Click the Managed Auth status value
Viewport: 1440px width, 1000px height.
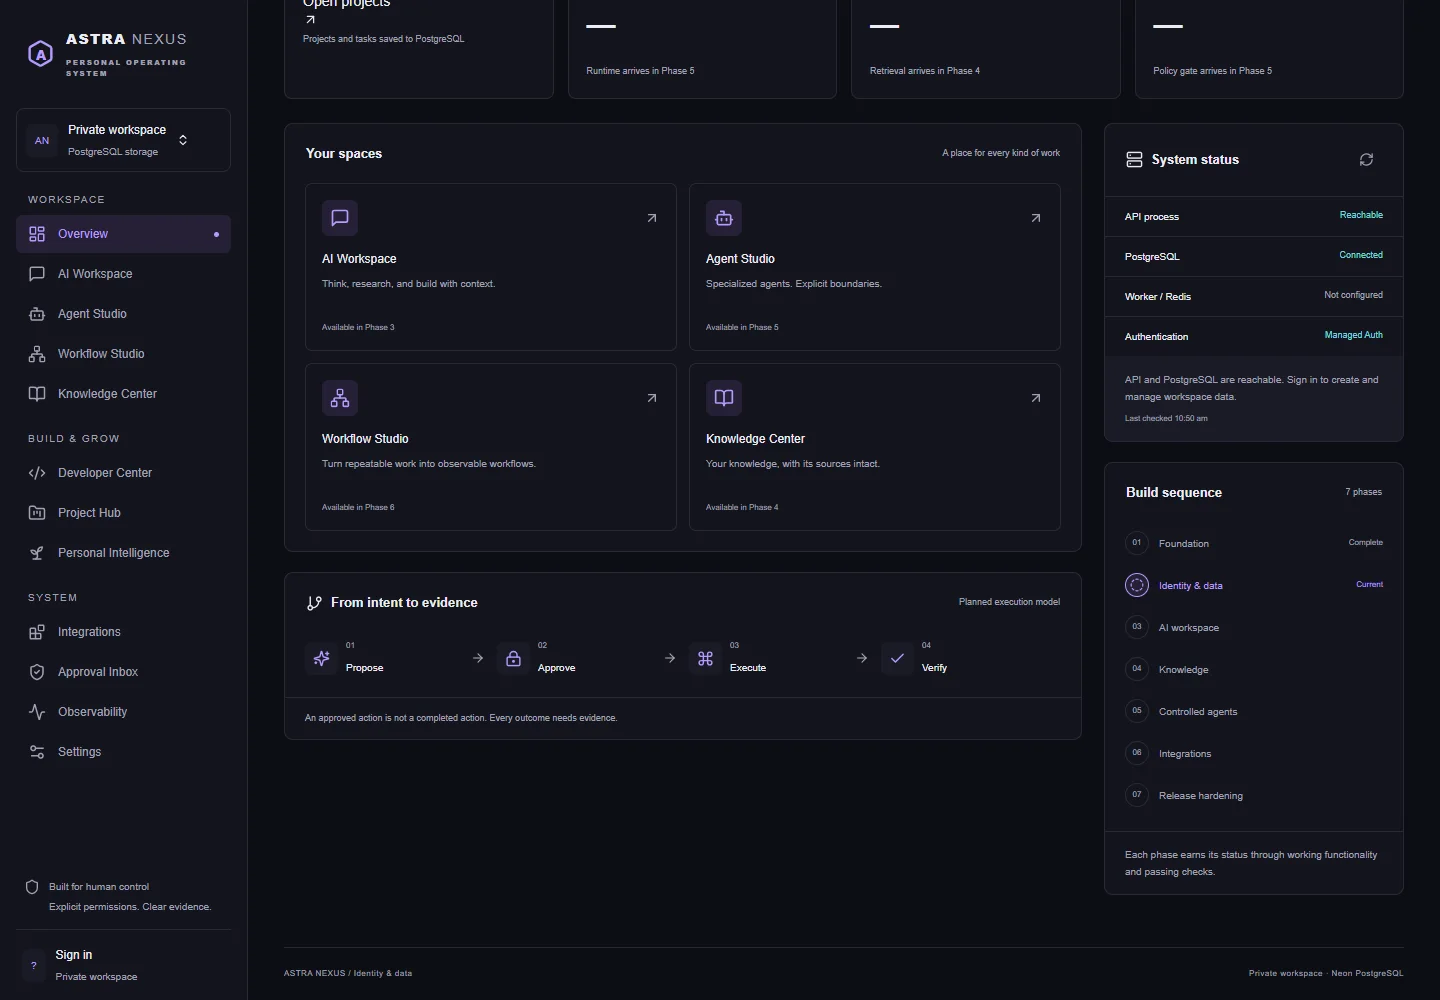1354,335
